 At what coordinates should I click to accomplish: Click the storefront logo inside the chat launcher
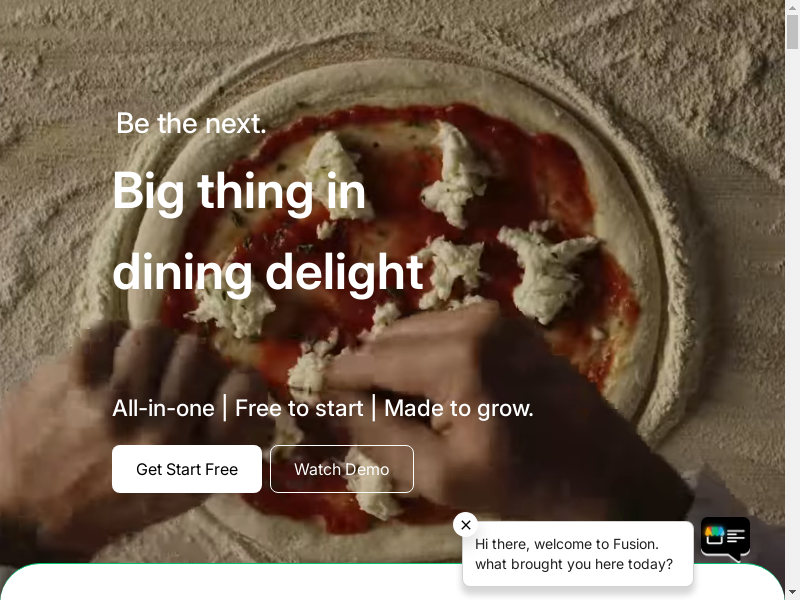714,535
